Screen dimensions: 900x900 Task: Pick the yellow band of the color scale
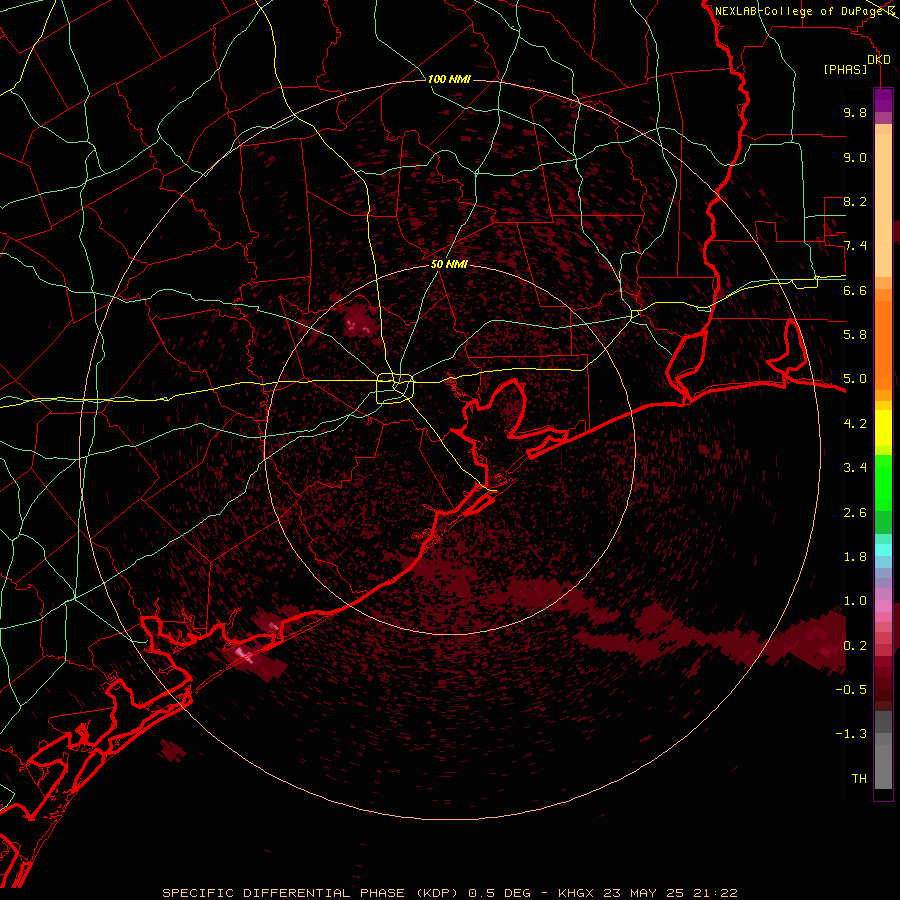click(x=883, y=428)
